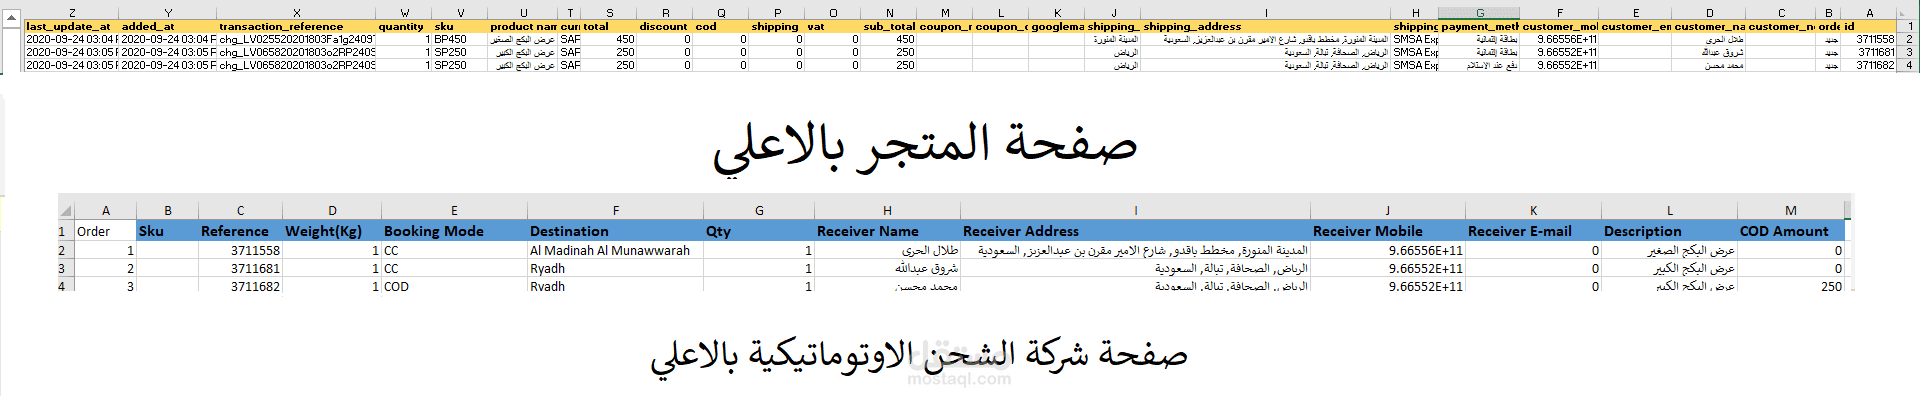This screenshot has height=396, width=1920.
Task: Click row header 4 of the store sheet
Action: [x=1908, y=65]
